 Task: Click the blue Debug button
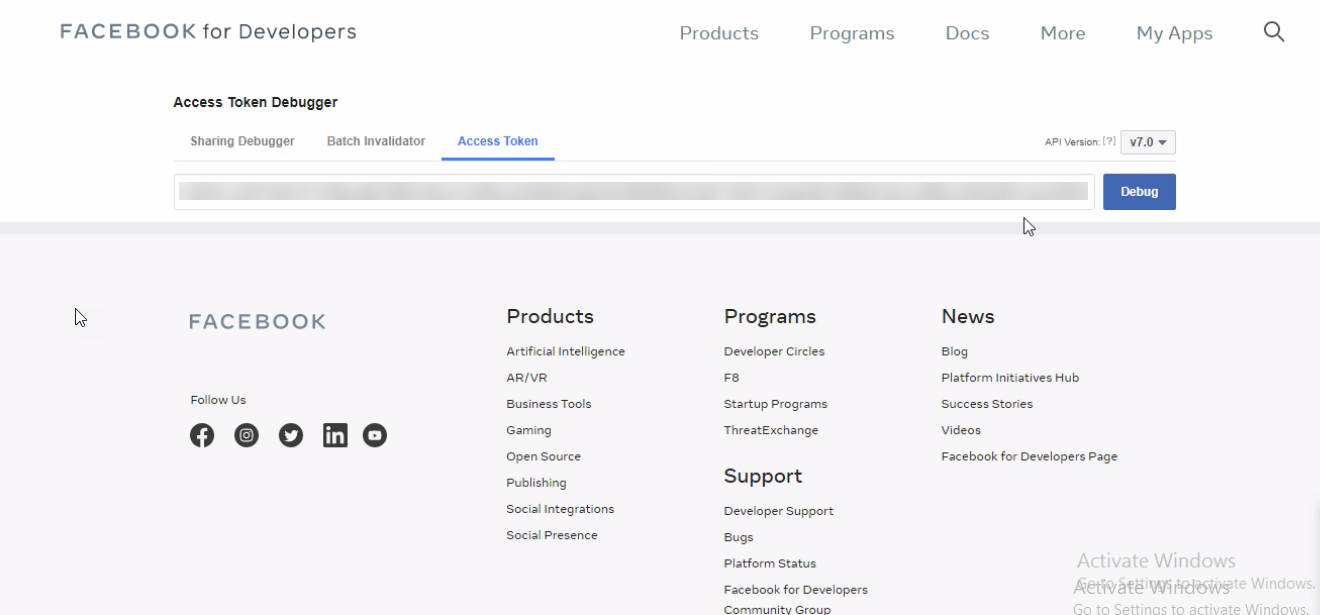tap(1139, 192)
